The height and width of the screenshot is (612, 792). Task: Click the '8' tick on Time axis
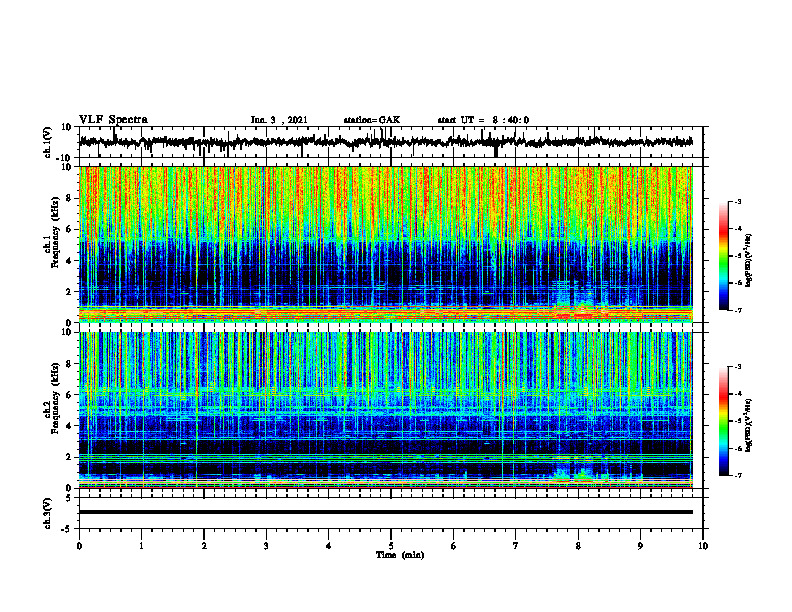(x=578, y=546)
